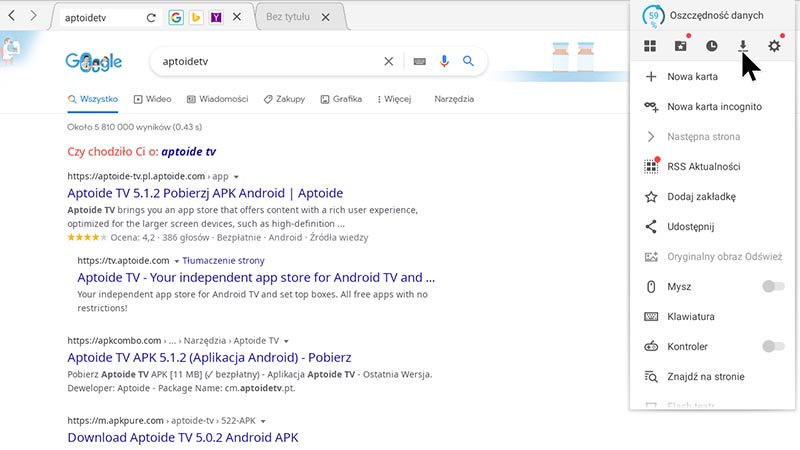Open the Klawiatura menu item
This screenshot has width=800, height=450.
(713, 316)
